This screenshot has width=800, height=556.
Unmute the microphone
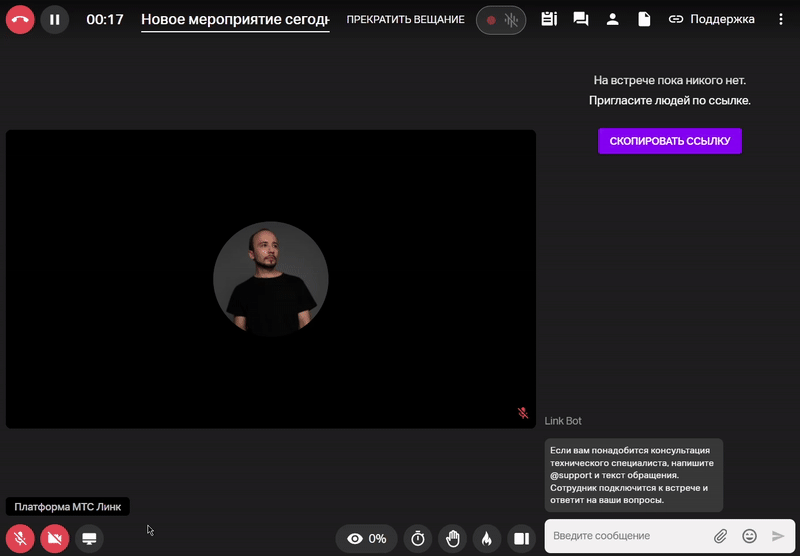(20, 539)
